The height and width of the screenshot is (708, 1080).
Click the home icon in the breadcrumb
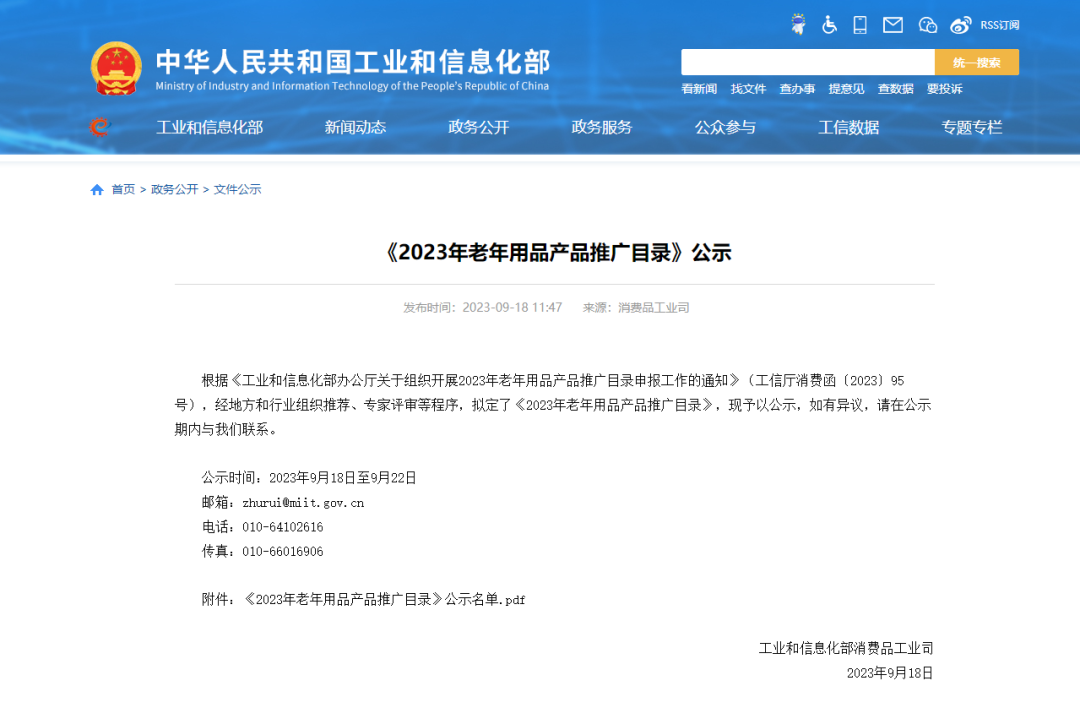pyautogui.click(x=96, y=188)
